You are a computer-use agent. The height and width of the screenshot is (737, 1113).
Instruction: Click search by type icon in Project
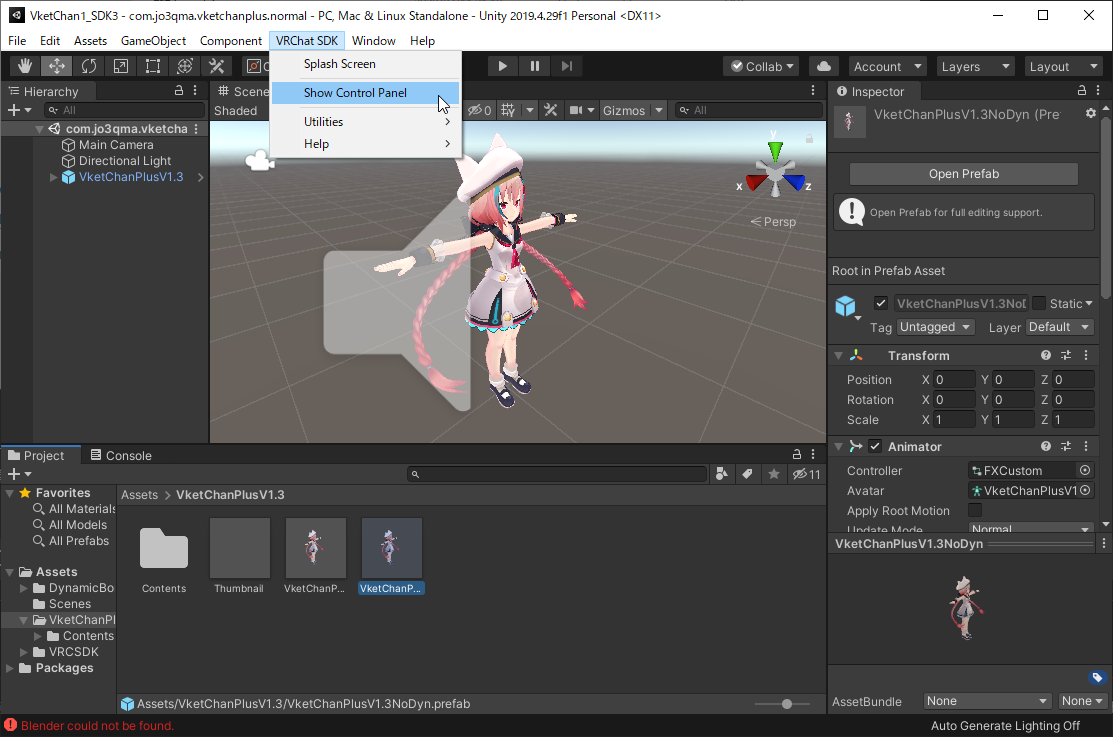click(x=722, y=474)
